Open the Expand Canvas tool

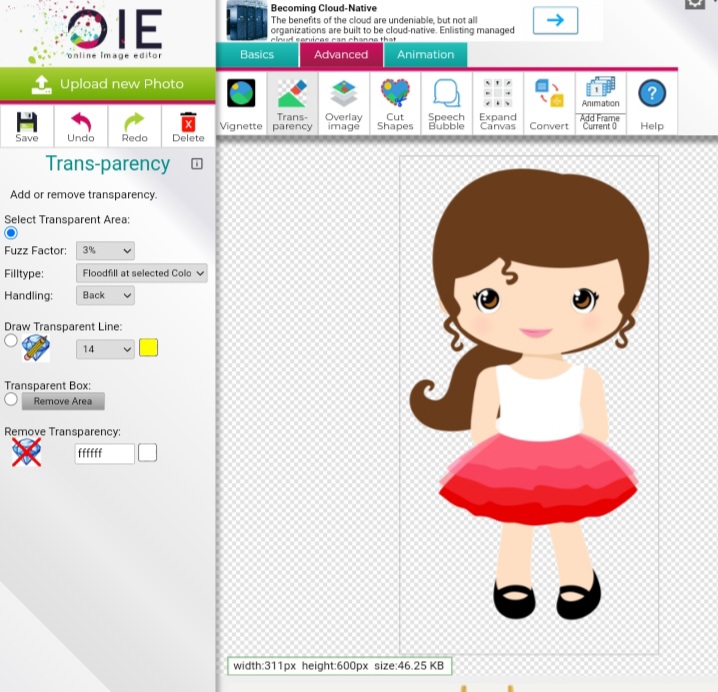tap(497, 95)
